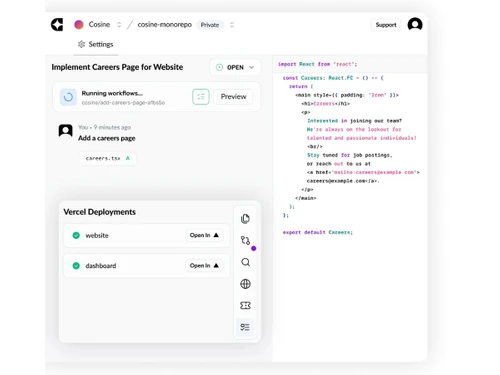Click the Add a careers page message

107,138
